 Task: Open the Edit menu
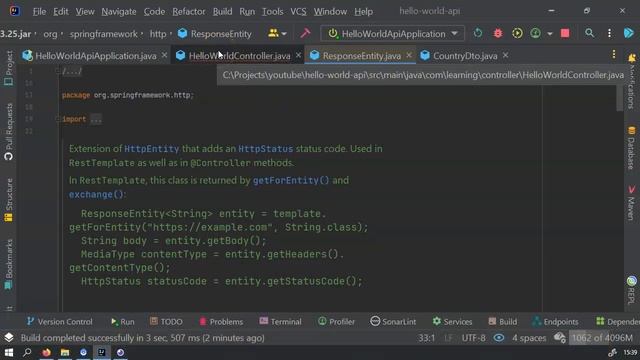pos(60,11)
